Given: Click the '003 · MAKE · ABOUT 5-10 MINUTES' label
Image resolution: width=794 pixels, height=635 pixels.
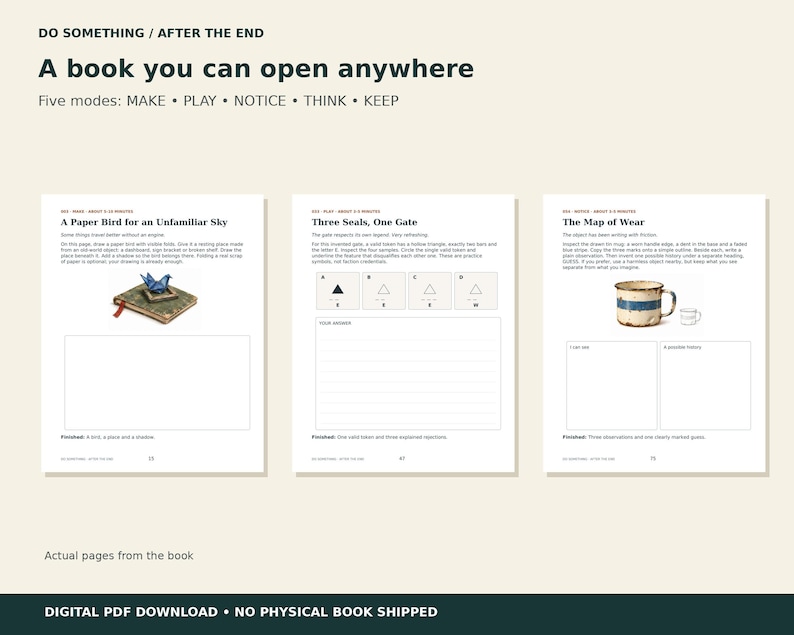Looking at the screenshot, I should click(x=97, y=212).
